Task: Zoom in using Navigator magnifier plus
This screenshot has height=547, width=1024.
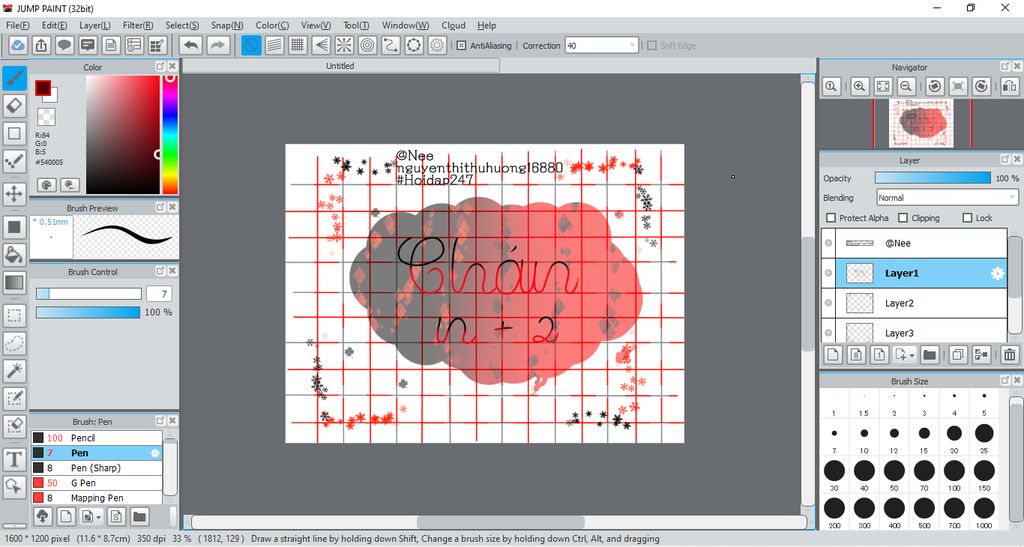Action: [x=859, y=86]
